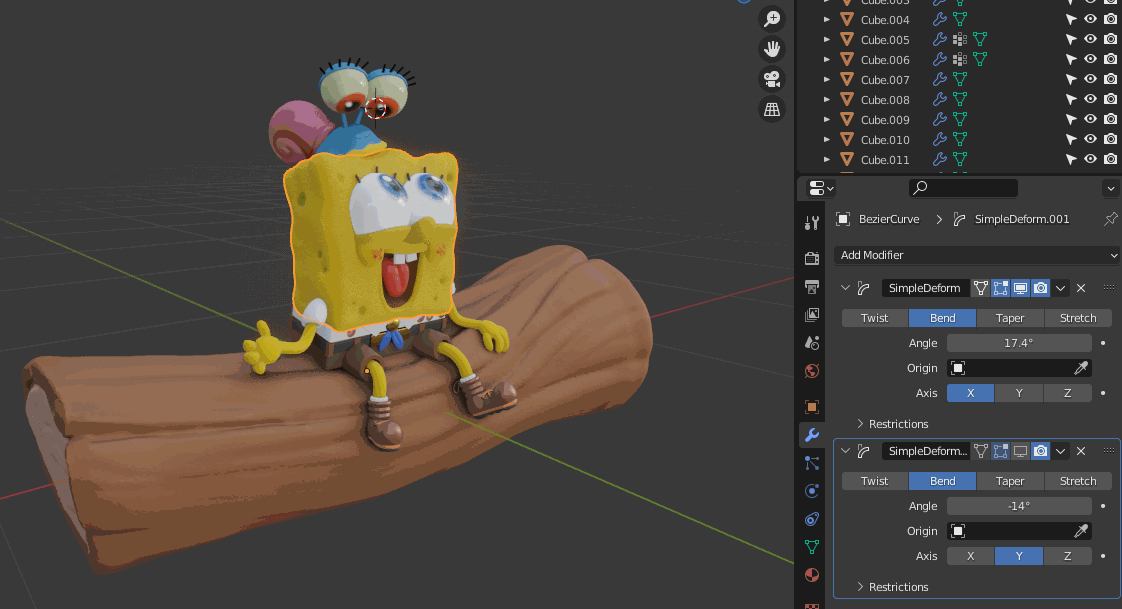Click the wrench modifier icon beside Cube.004
The image size is (1122, 609).
(939, 19)
